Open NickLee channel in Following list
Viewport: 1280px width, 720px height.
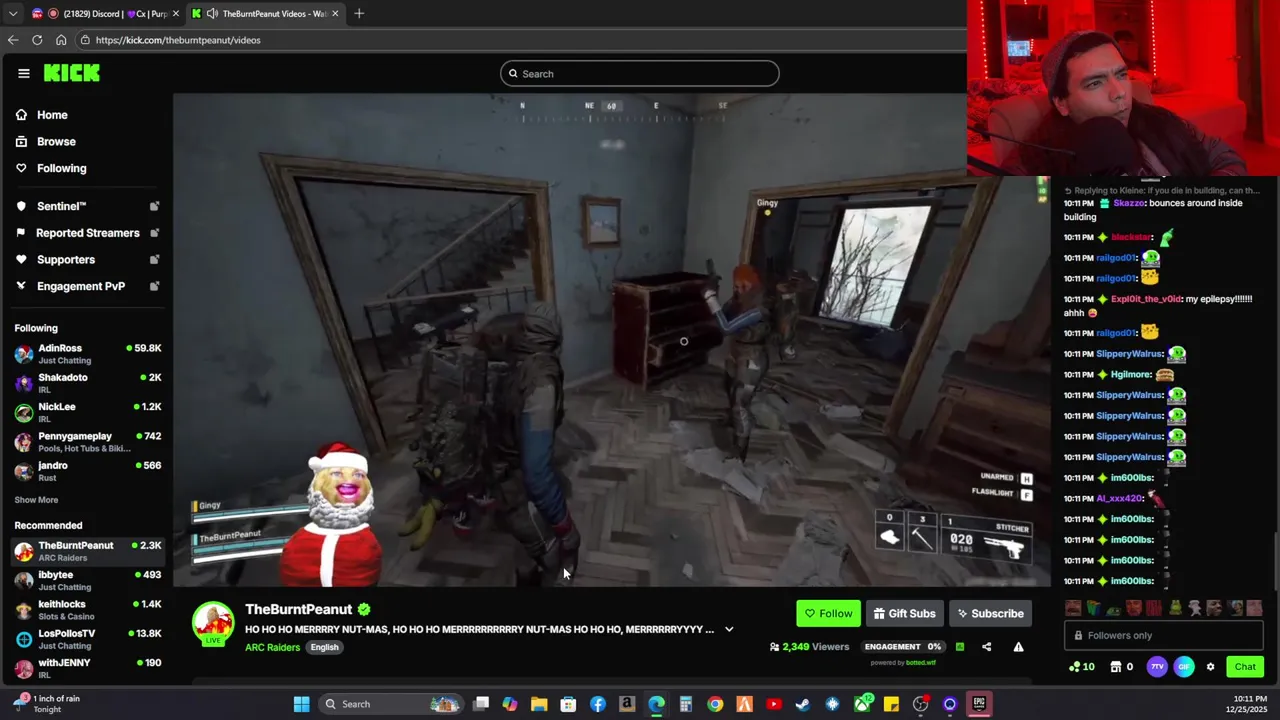click(x=88, y=412)
